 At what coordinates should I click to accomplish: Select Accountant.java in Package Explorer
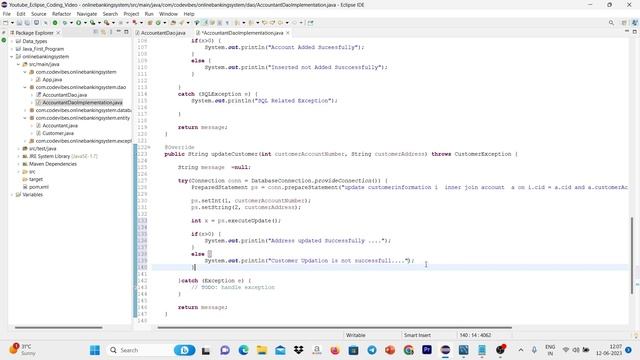pyautogui.click(x=60, y=126)
